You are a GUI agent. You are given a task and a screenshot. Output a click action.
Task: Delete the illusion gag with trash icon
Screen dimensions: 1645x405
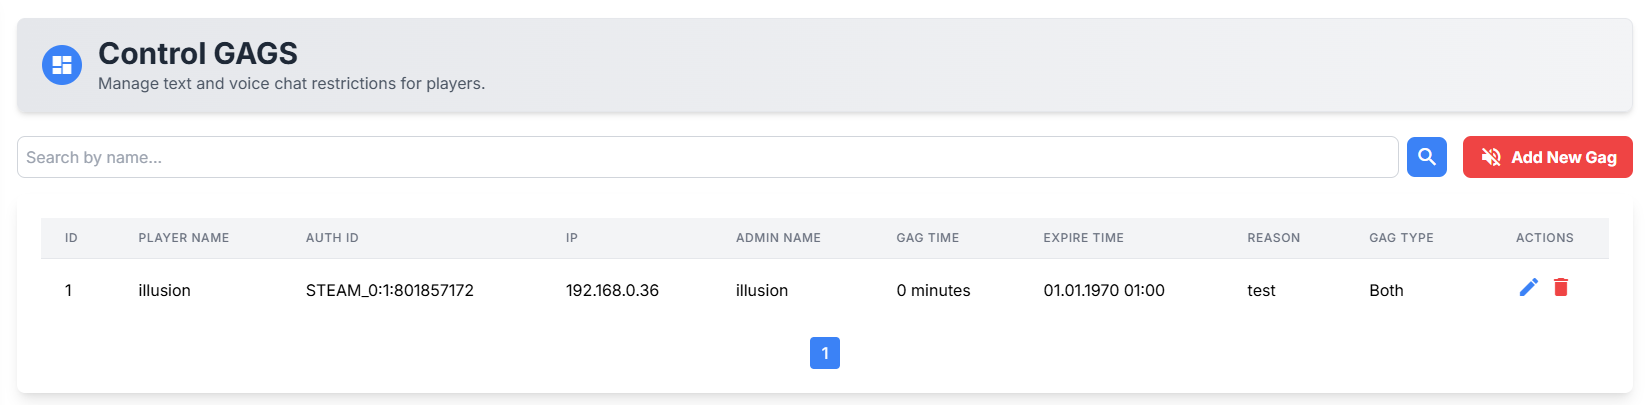point(1560,288)
